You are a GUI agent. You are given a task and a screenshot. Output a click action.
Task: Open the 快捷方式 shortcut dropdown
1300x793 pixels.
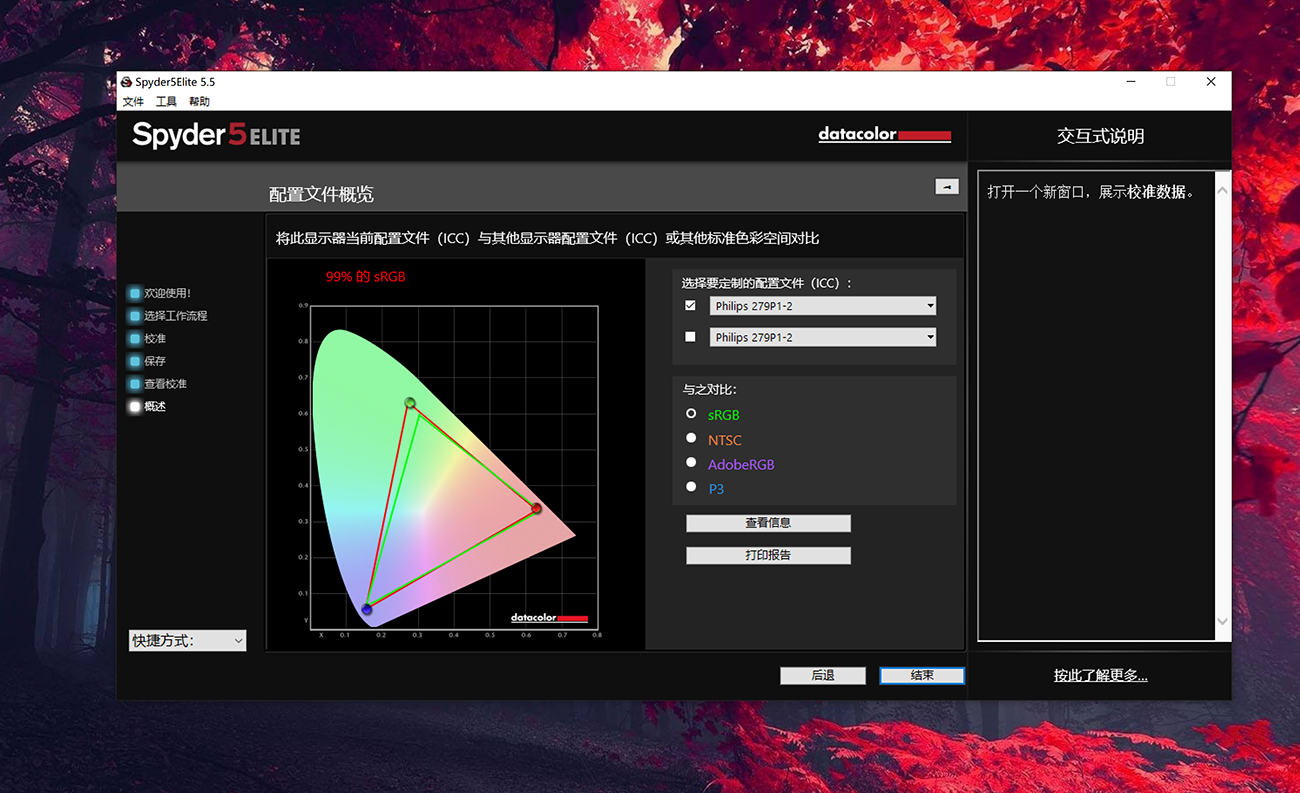pyautogui.click(x=188, y=641)
